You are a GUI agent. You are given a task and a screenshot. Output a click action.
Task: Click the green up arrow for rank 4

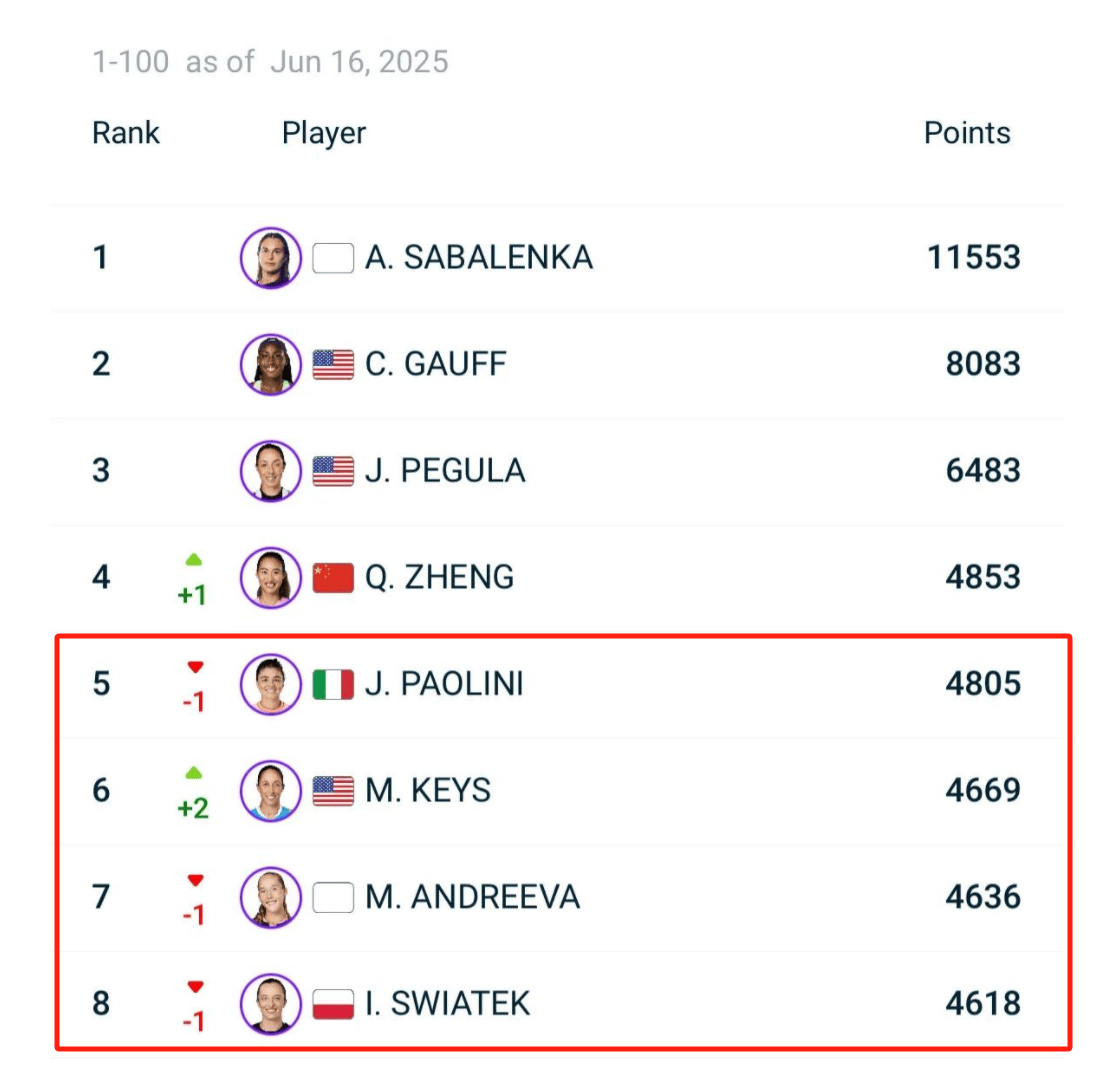click(x=193, y=560)
